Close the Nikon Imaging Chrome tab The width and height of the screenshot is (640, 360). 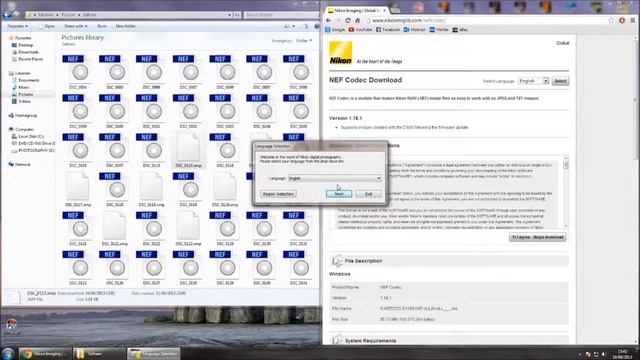[x=384, y=10]
